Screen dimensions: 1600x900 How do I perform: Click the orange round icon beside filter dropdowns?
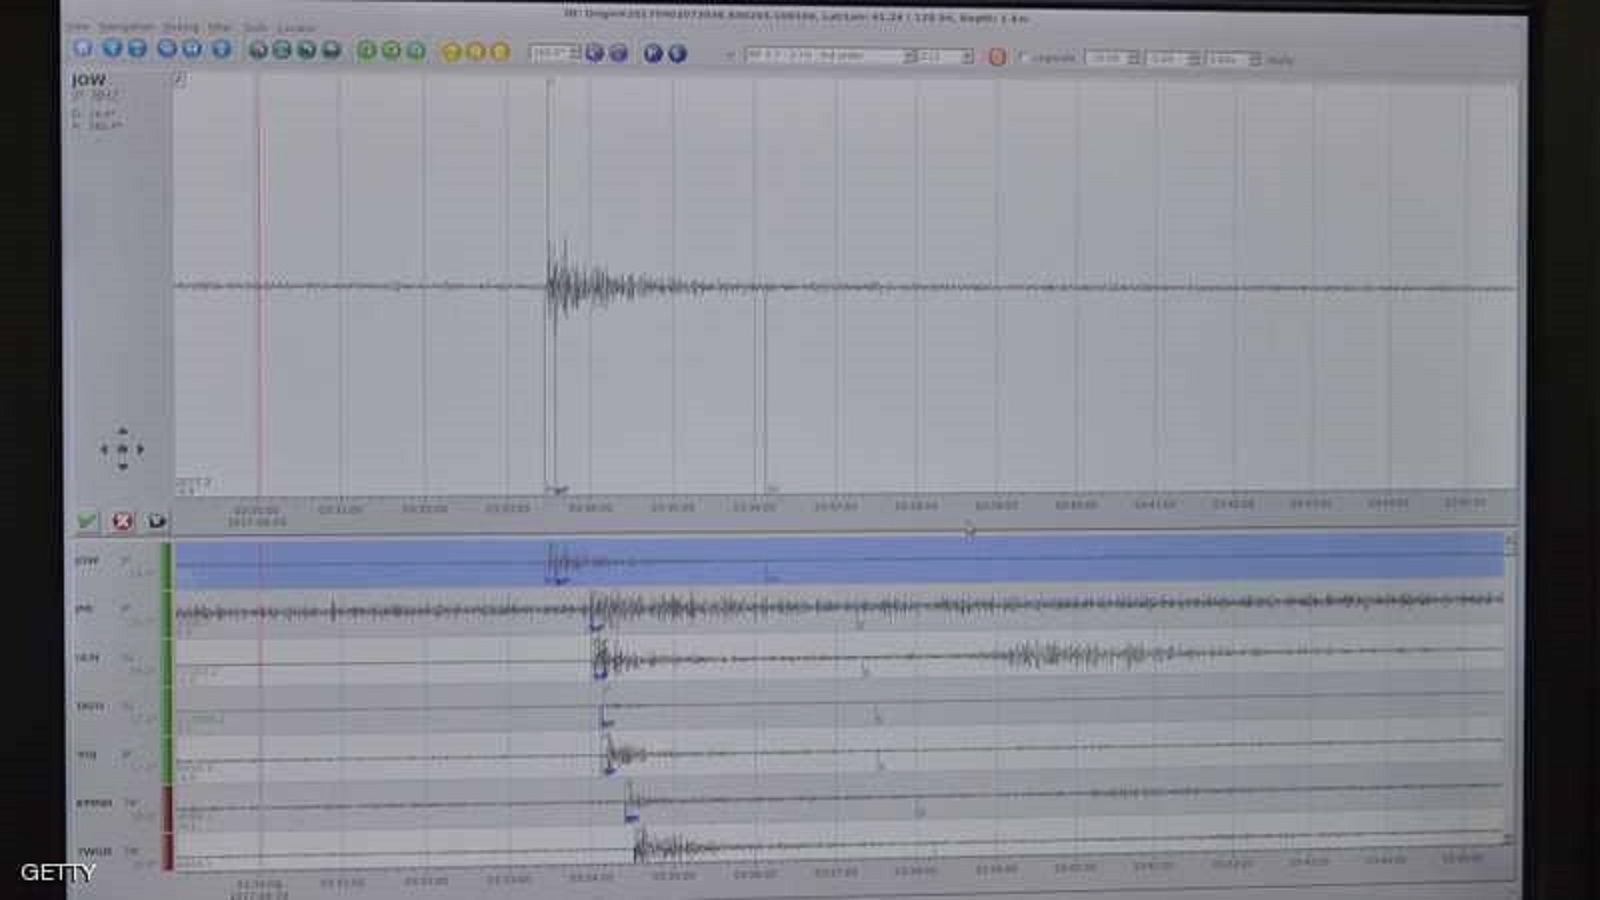(x=997, y=57)
